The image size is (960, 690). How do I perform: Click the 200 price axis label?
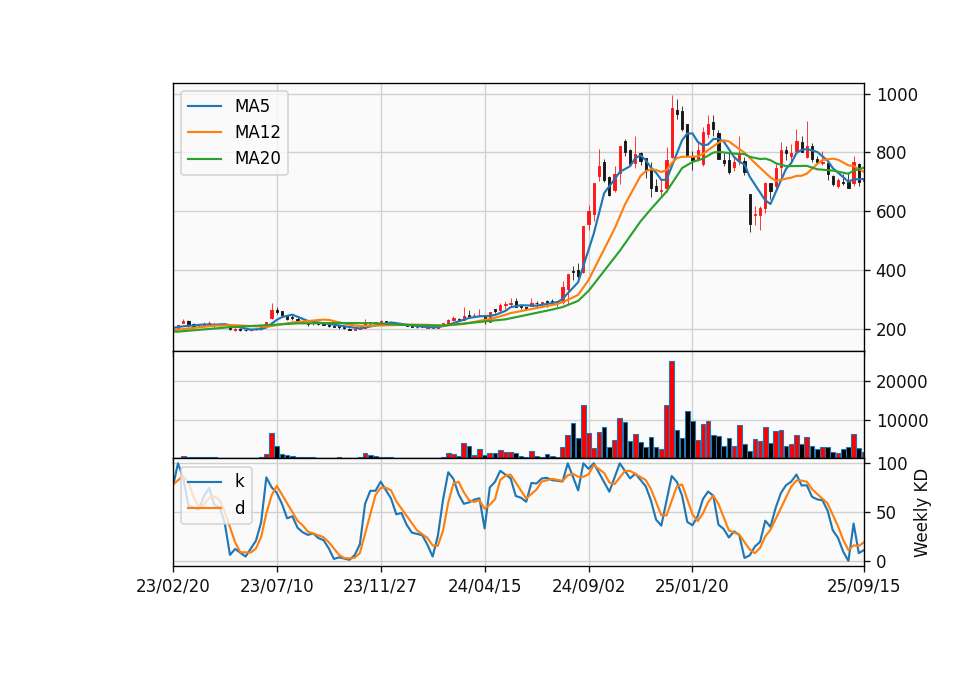click(891, 330)
